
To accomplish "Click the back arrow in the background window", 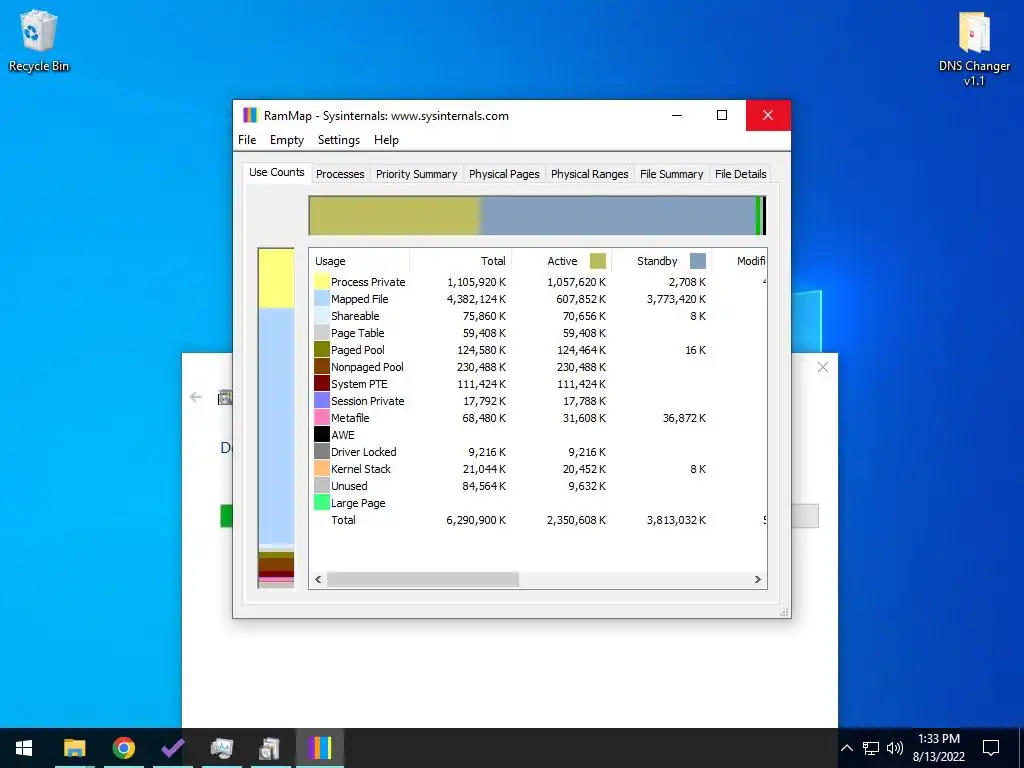I will [x=196, y=397].
